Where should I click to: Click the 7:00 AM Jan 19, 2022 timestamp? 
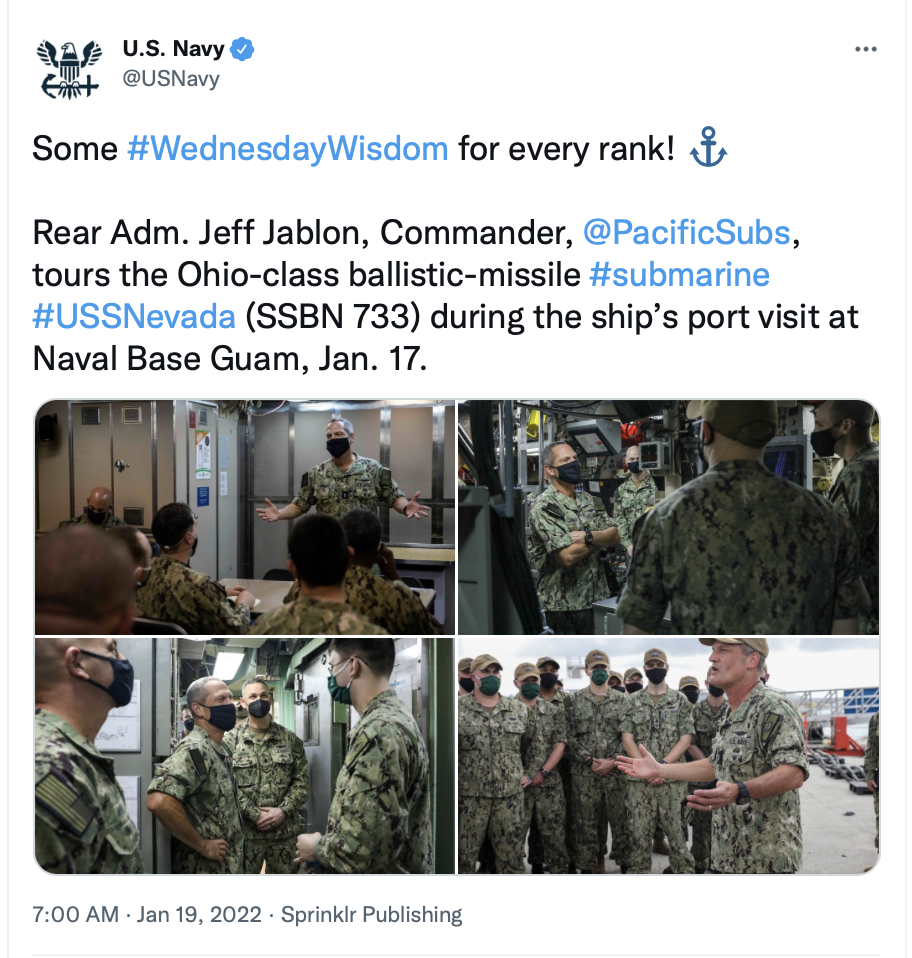(x=147, y=915)
